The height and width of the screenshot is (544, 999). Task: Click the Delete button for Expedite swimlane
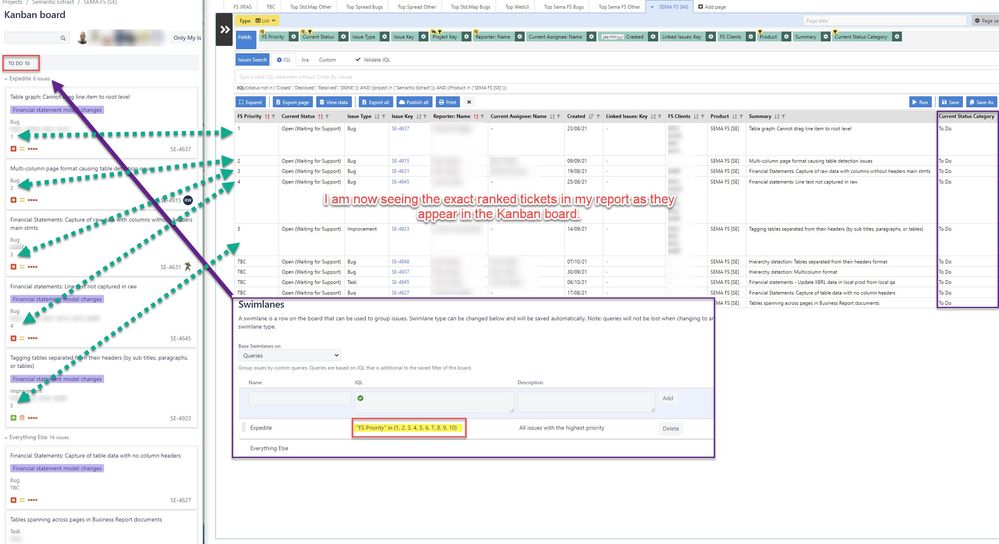coord(670,429)
